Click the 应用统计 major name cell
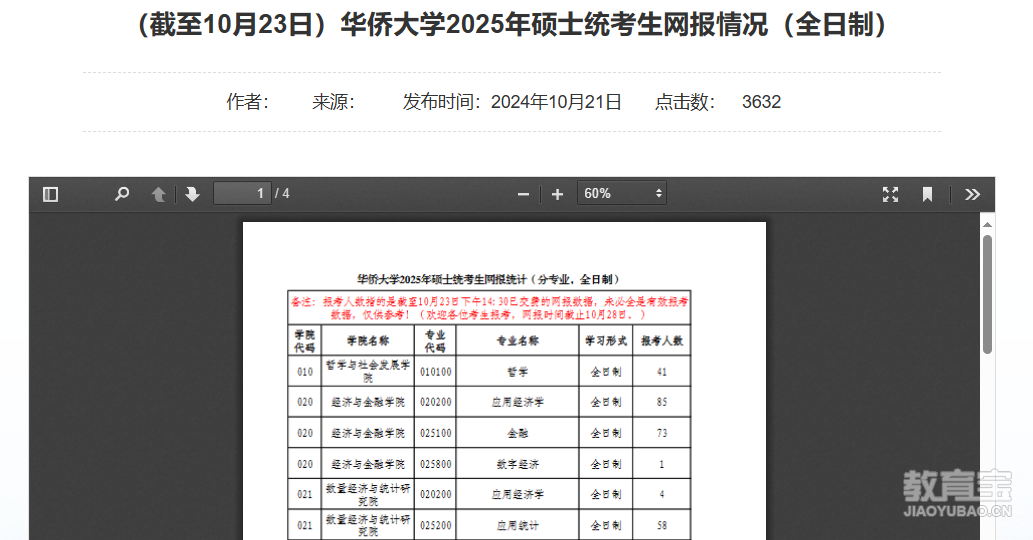The image size is (1033, 540). tap(517, 526)
